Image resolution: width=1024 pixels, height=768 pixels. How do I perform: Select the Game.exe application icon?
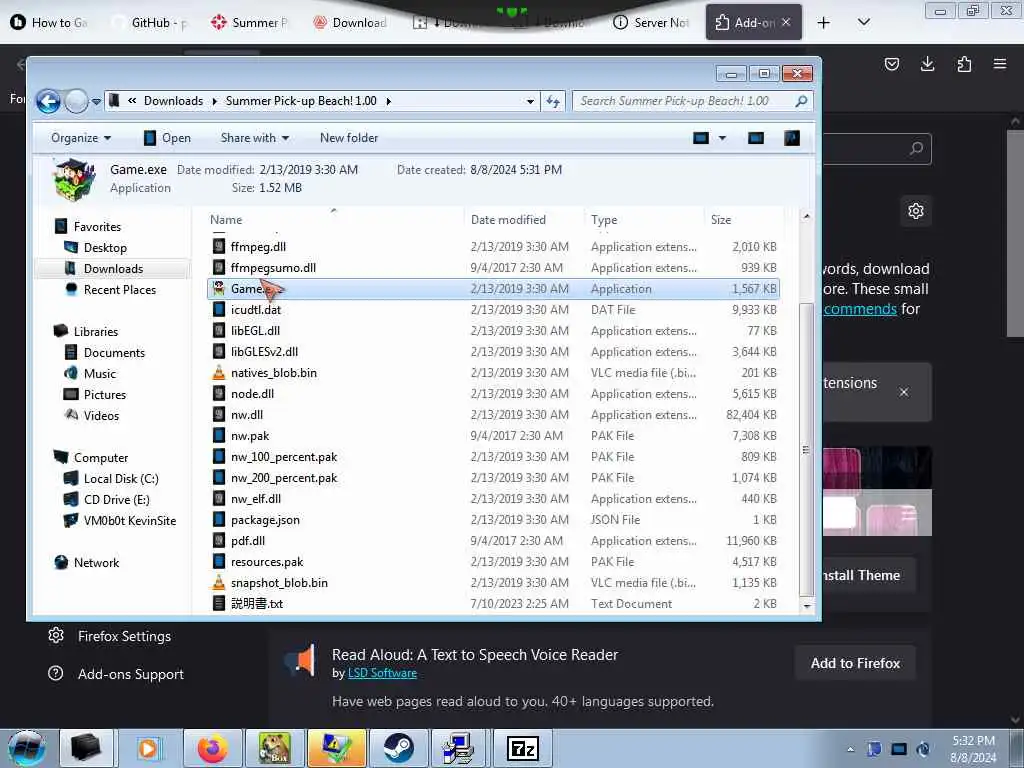click(x=219, y=289)
